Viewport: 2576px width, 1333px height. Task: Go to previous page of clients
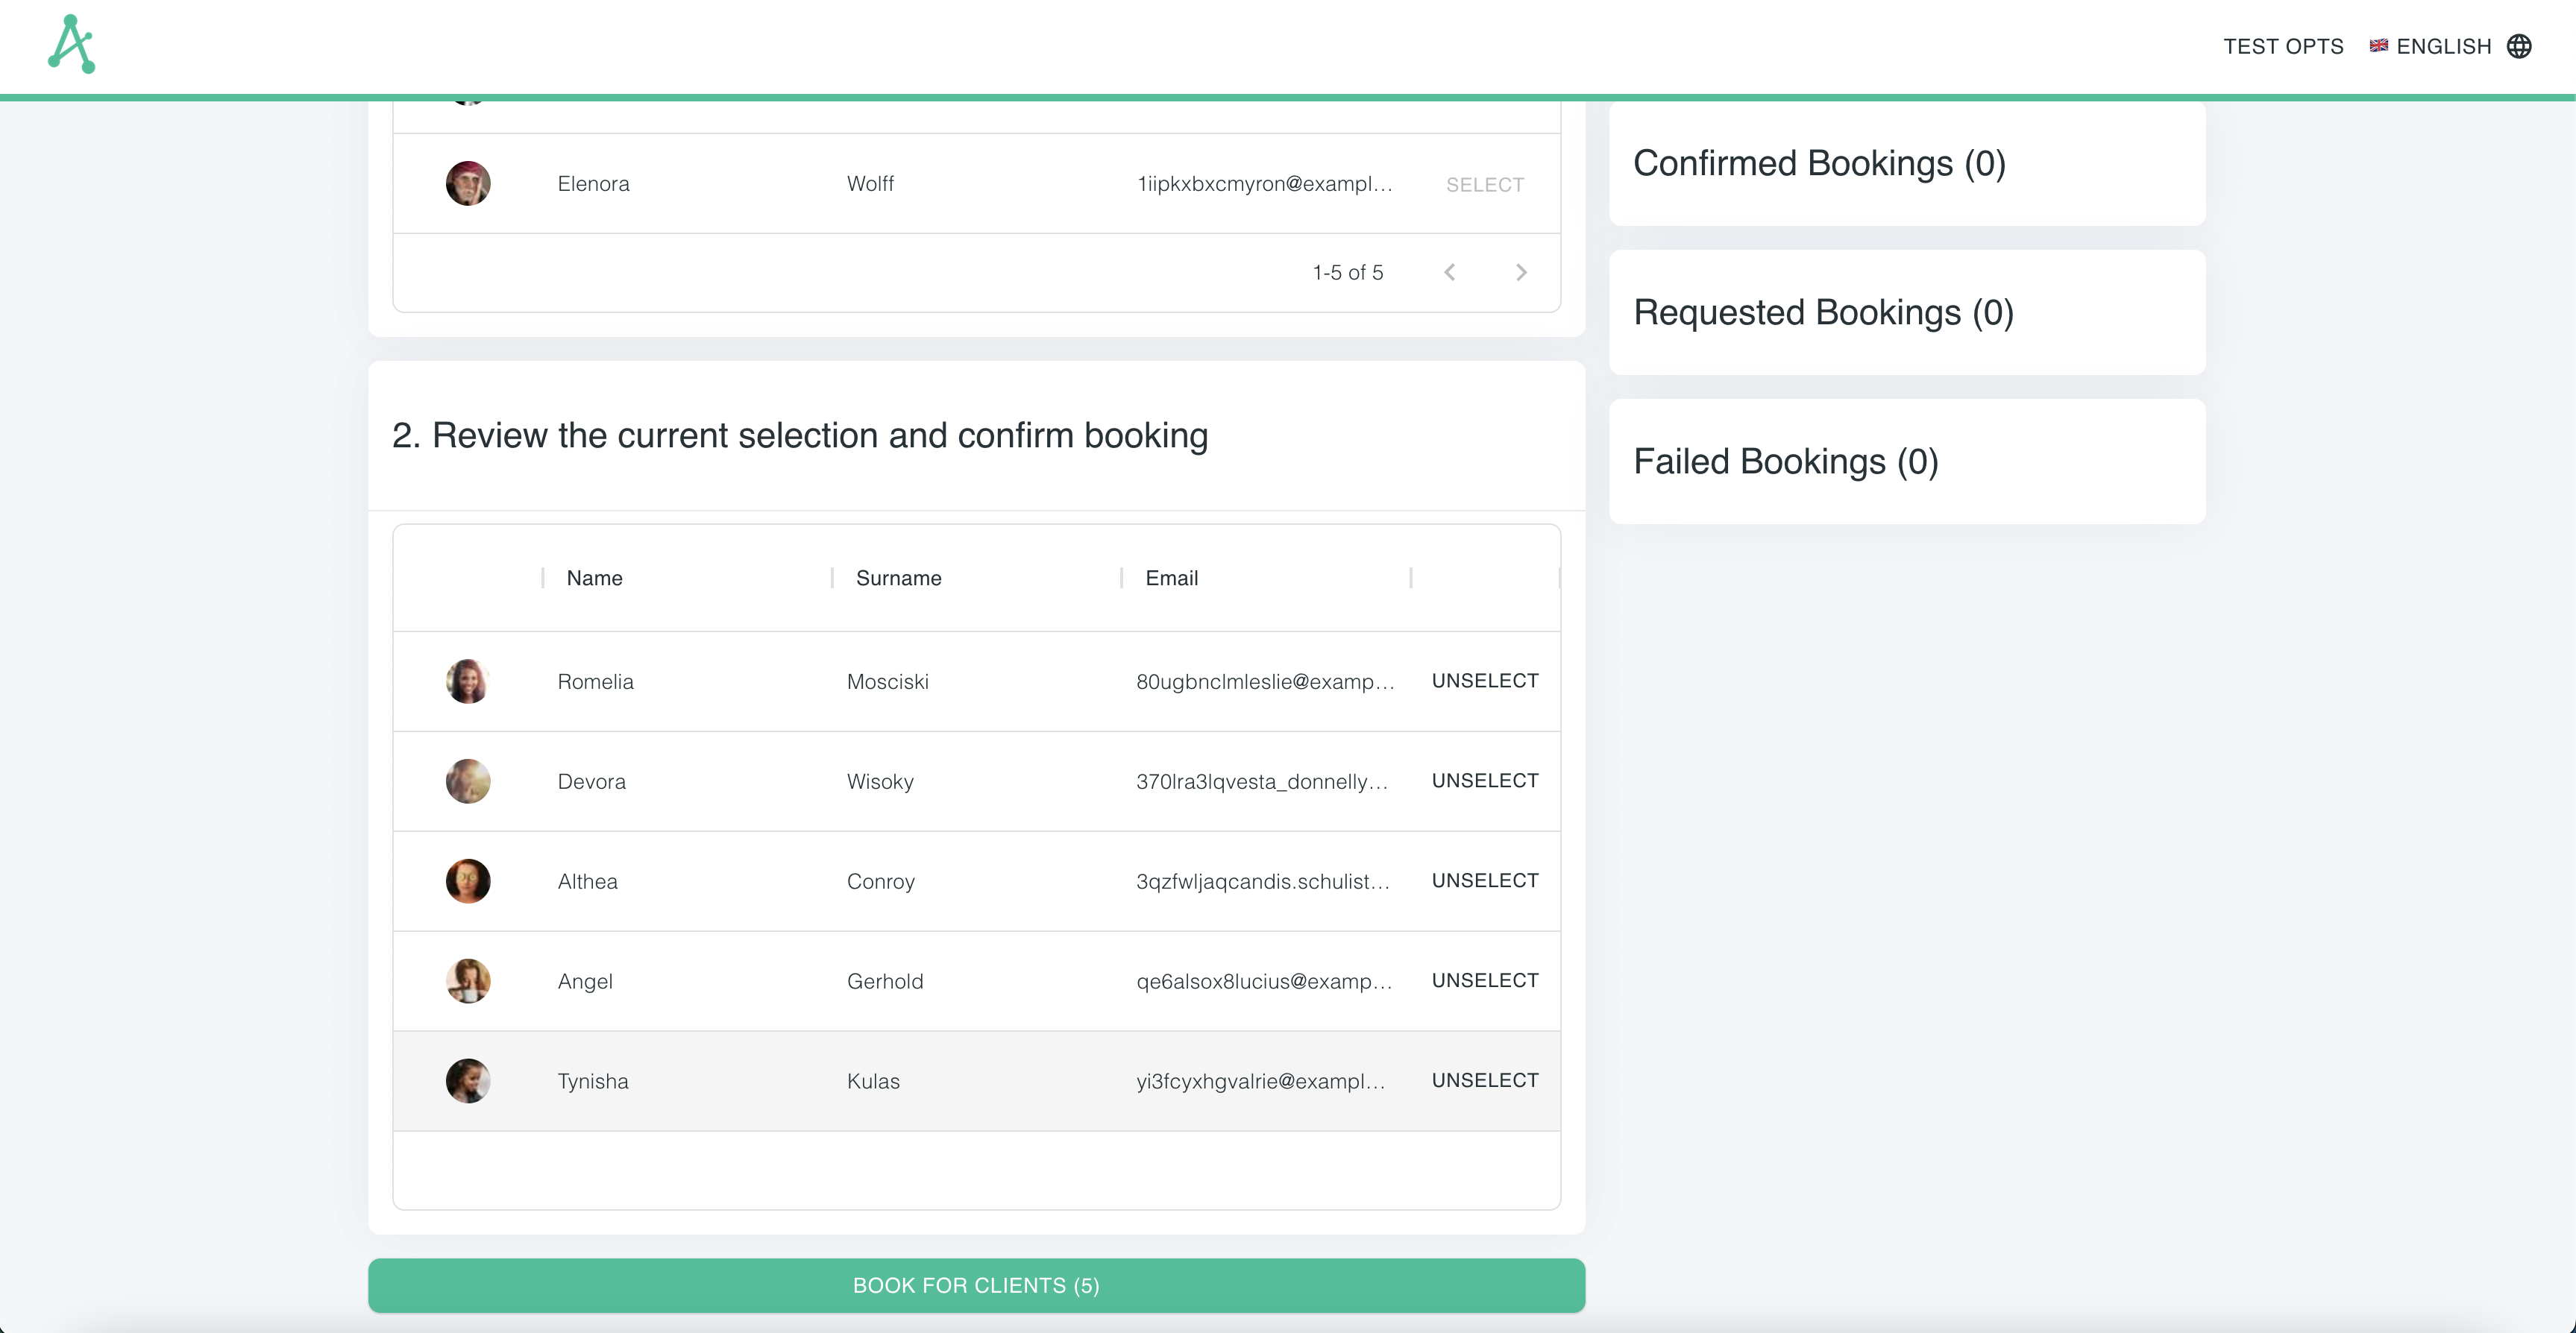[x=1449, y=271]
